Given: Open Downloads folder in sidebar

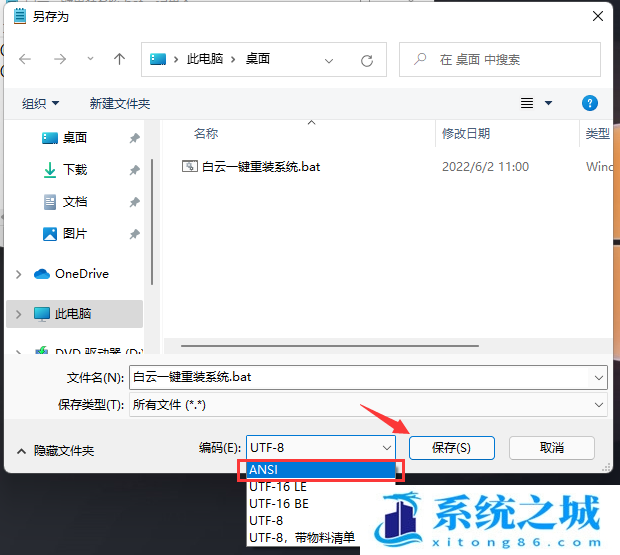Looking at the screenshot, I should click(74, 170).
